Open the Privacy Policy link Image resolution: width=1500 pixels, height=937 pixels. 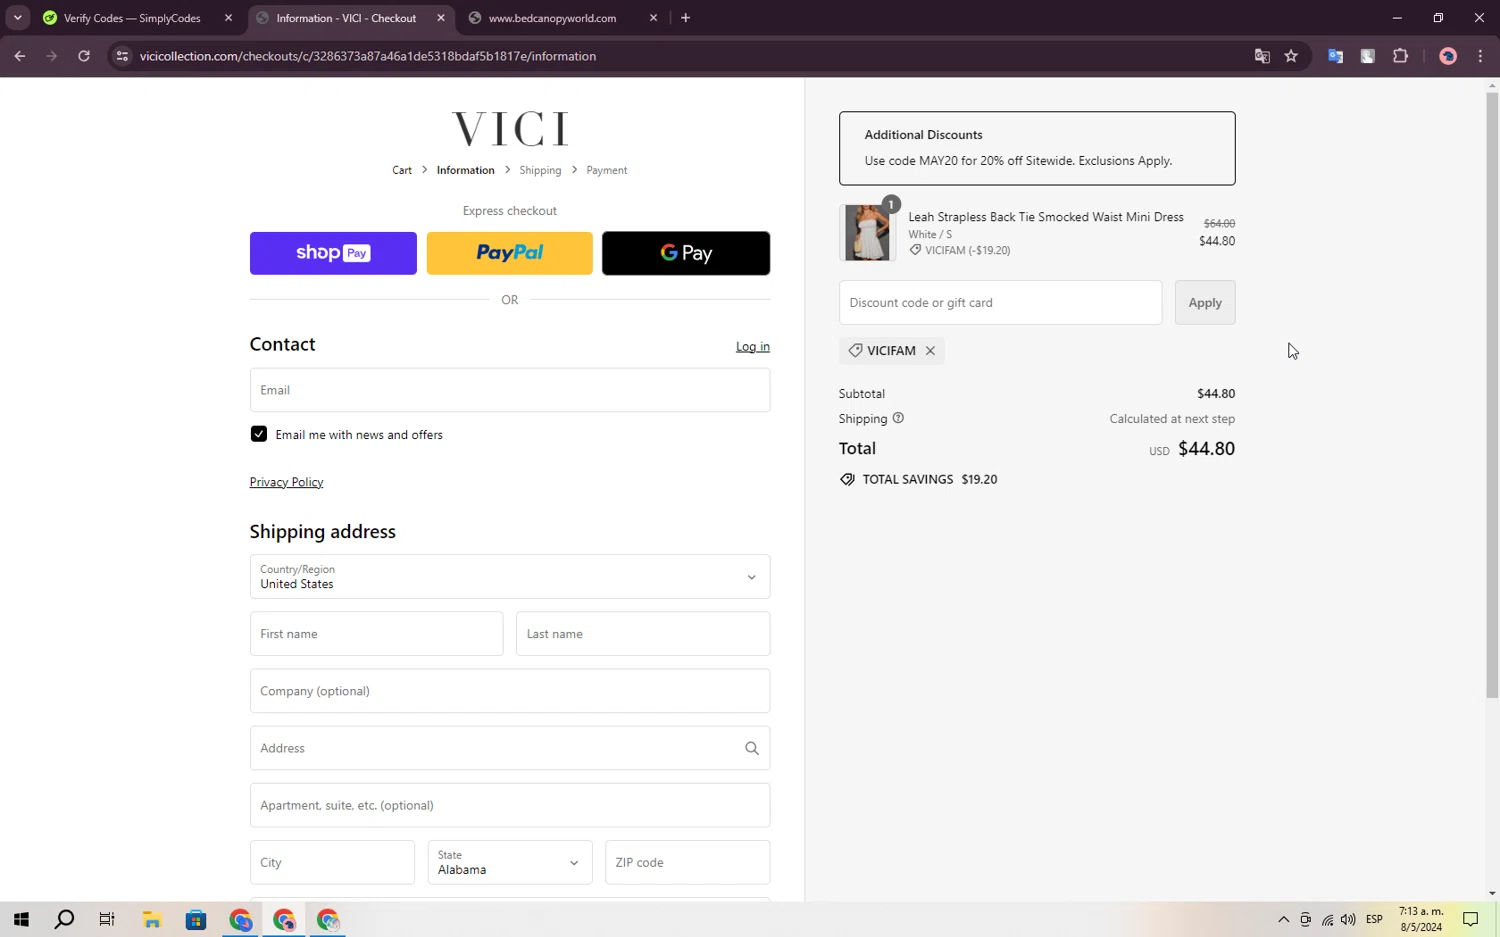tap(287, 482)
